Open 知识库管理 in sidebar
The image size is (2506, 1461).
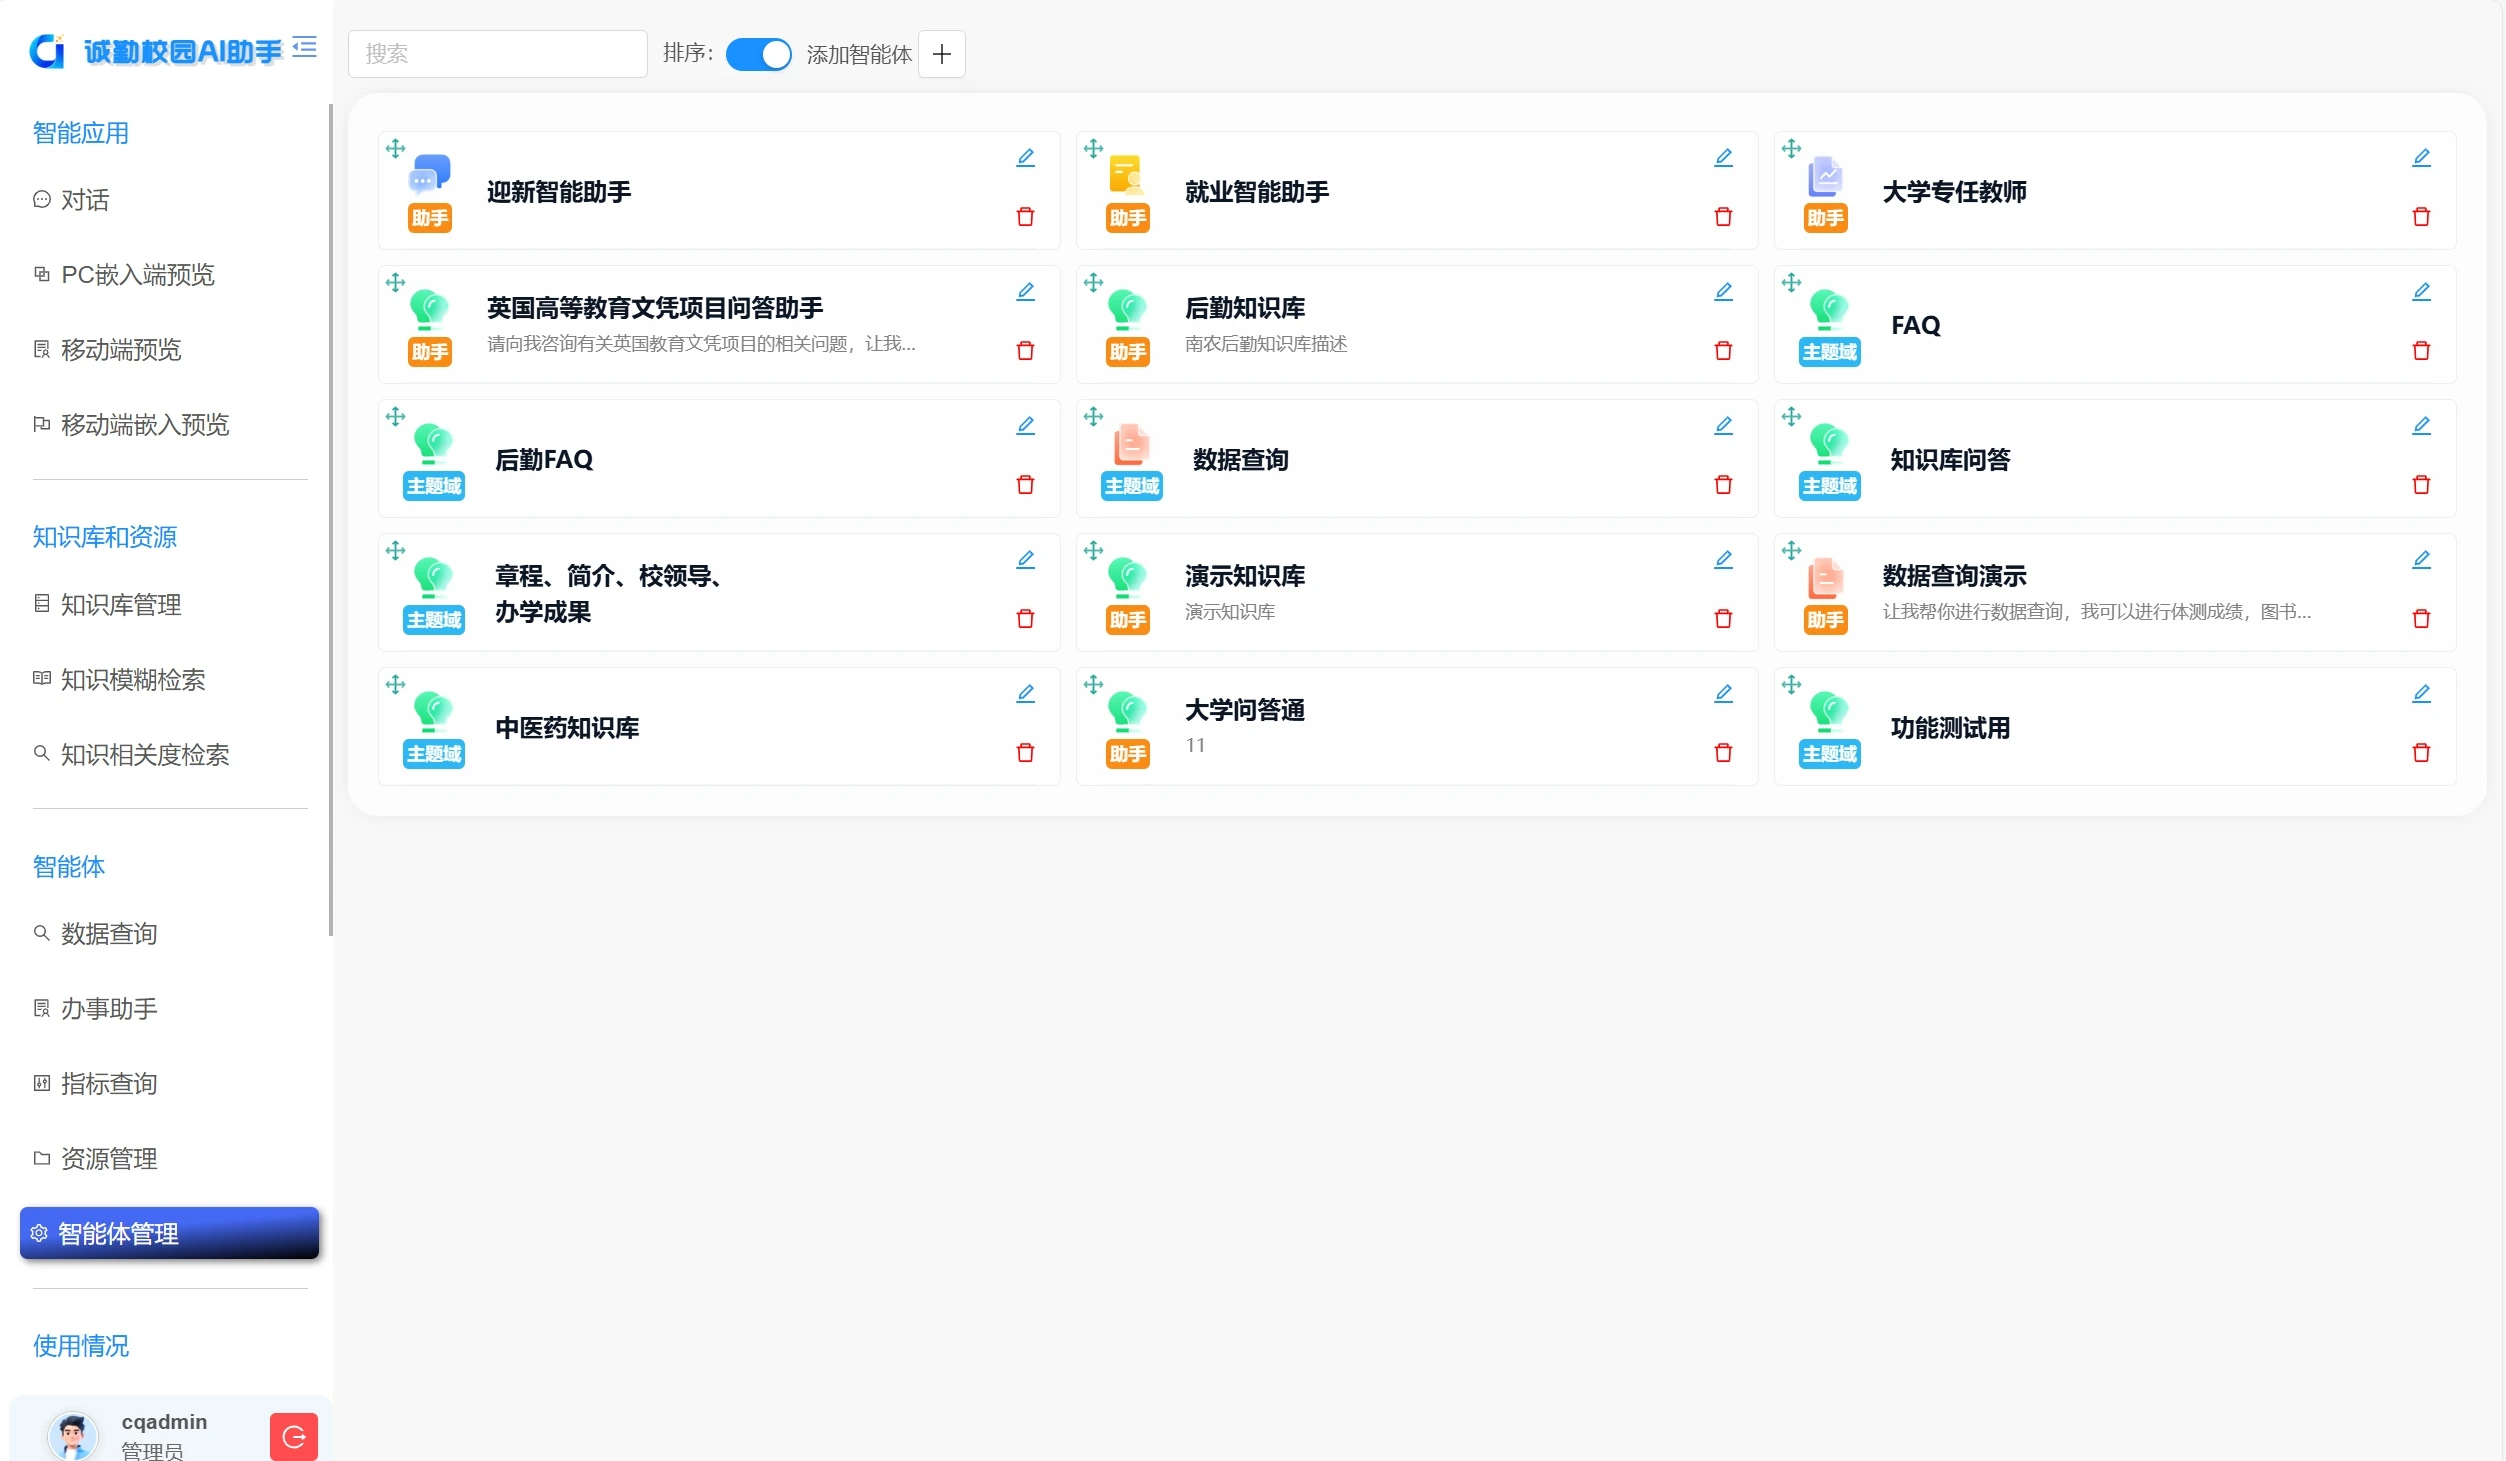pos(120,604)
